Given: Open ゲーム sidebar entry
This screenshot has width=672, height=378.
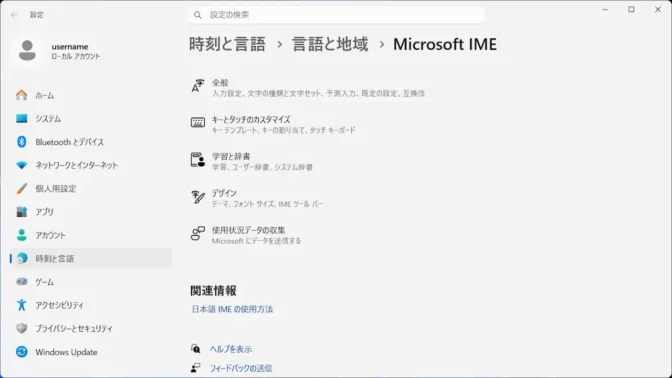Looking at the screenshot, I should click(91, 282).
